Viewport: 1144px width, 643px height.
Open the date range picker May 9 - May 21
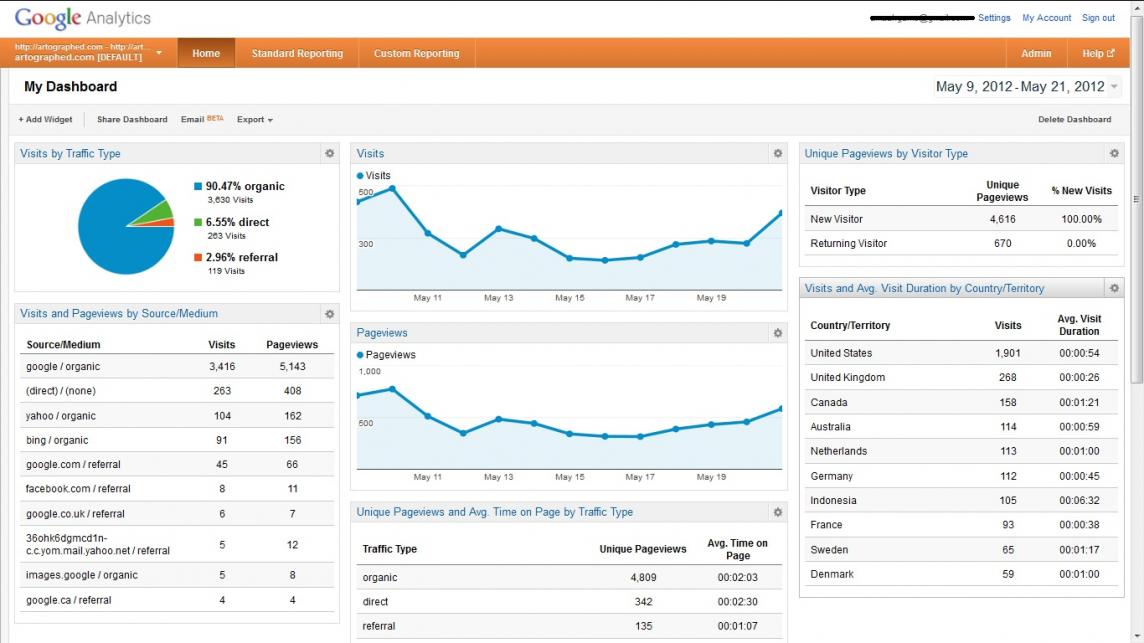point(1026,87)
